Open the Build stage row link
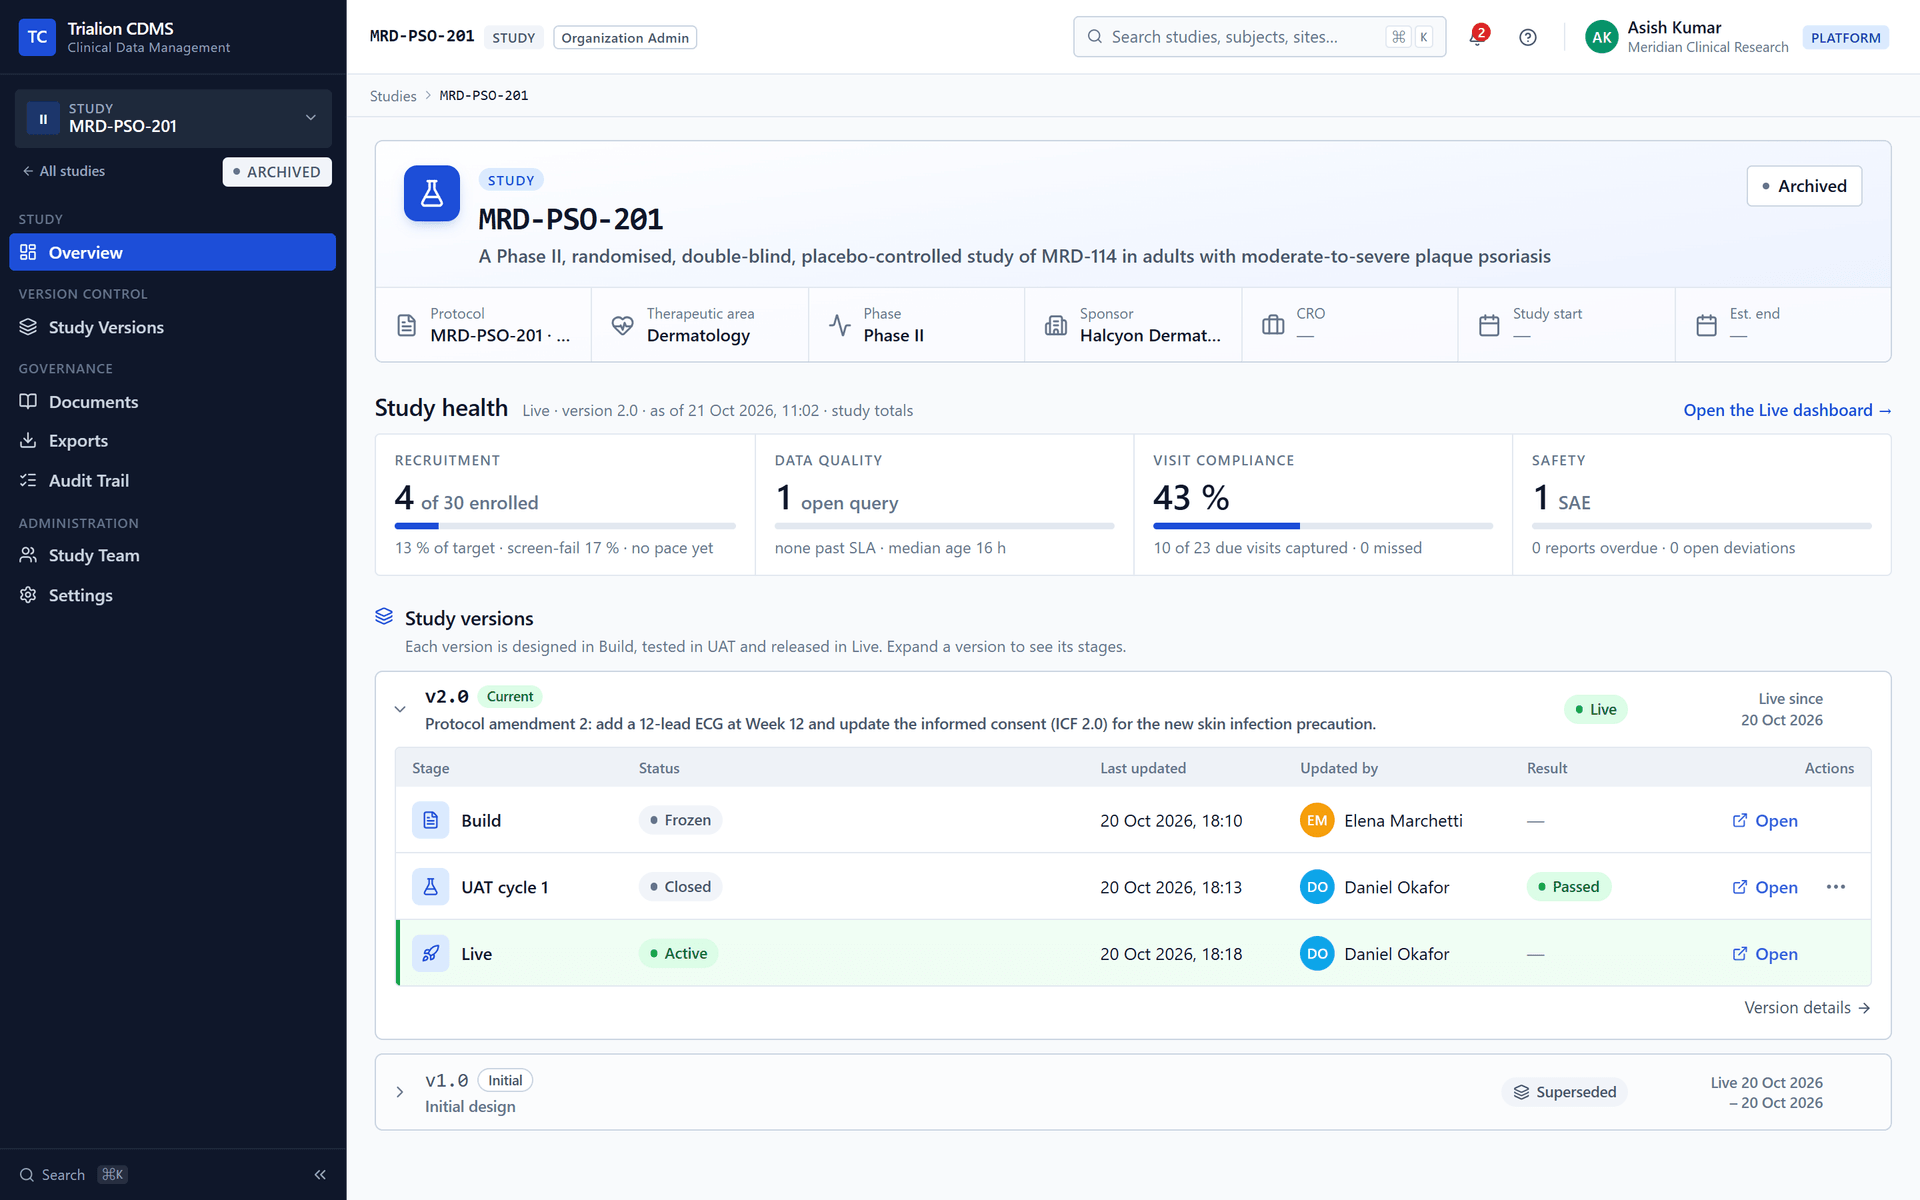 click(1765, 820)
